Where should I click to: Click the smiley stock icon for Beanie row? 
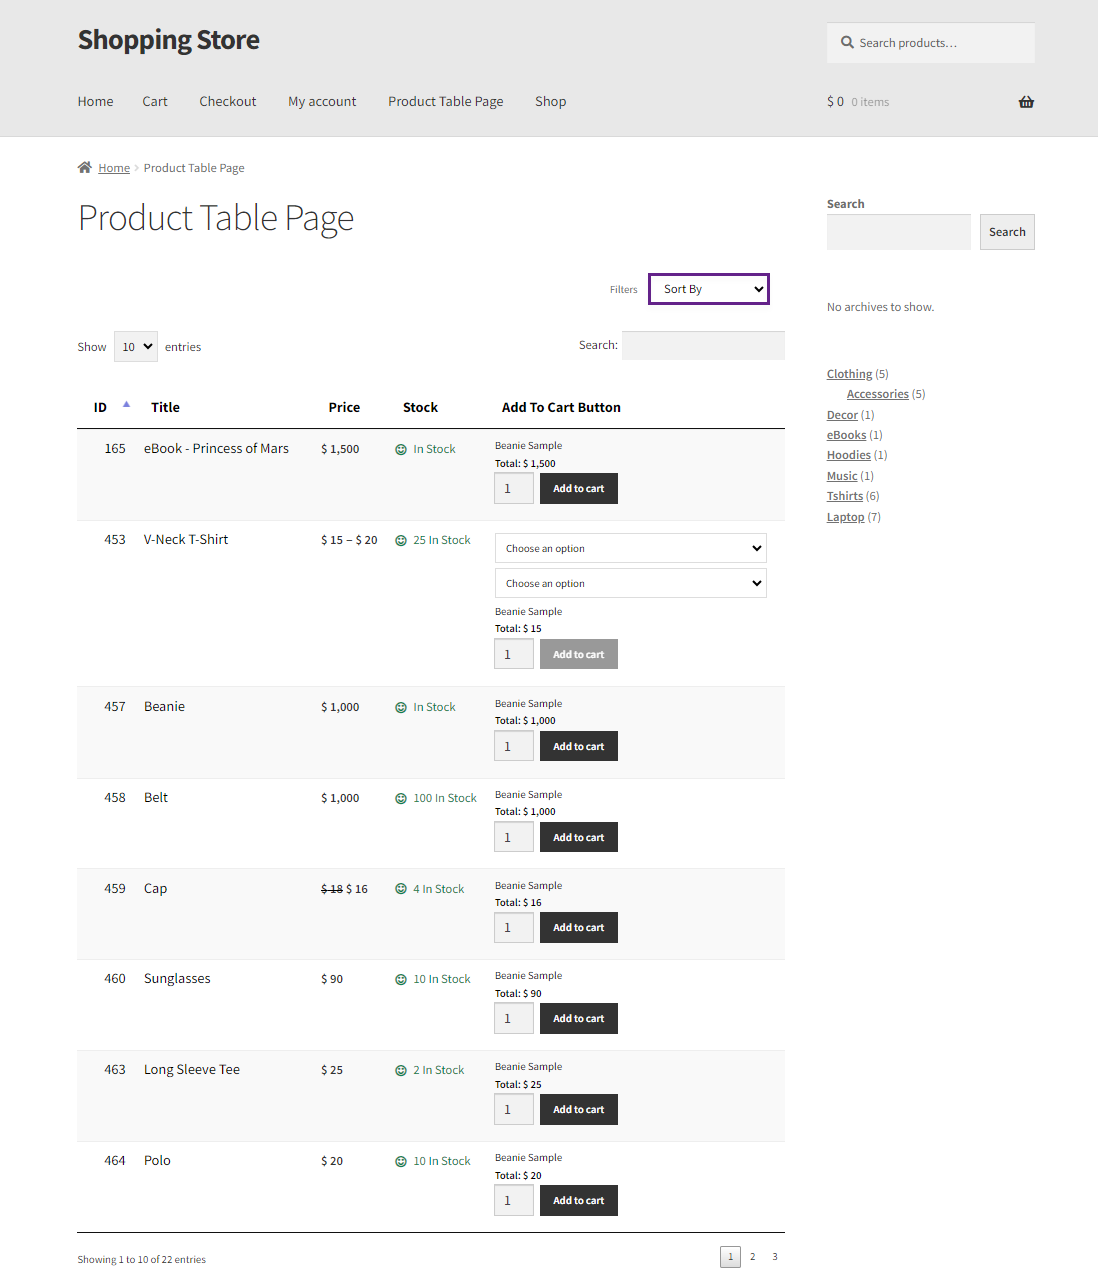pyautogui.click(x=401, y=708)
